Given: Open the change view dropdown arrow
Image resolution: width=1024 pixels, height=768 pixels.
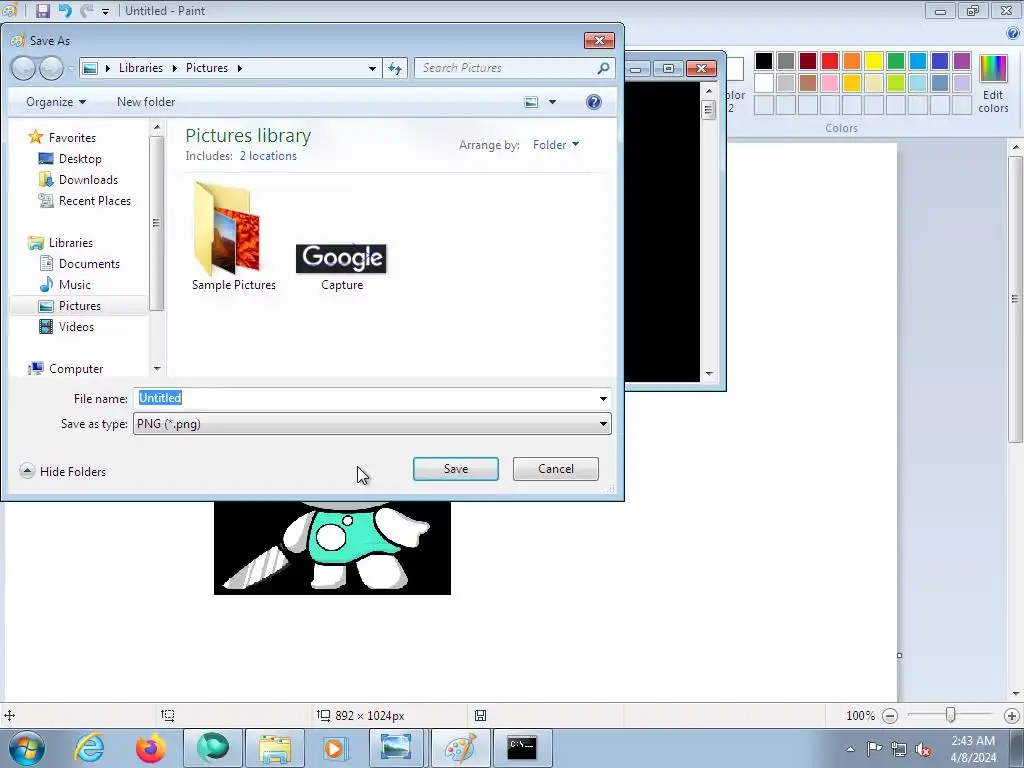Looking at the screenshot, I should (x=552, y=102).
